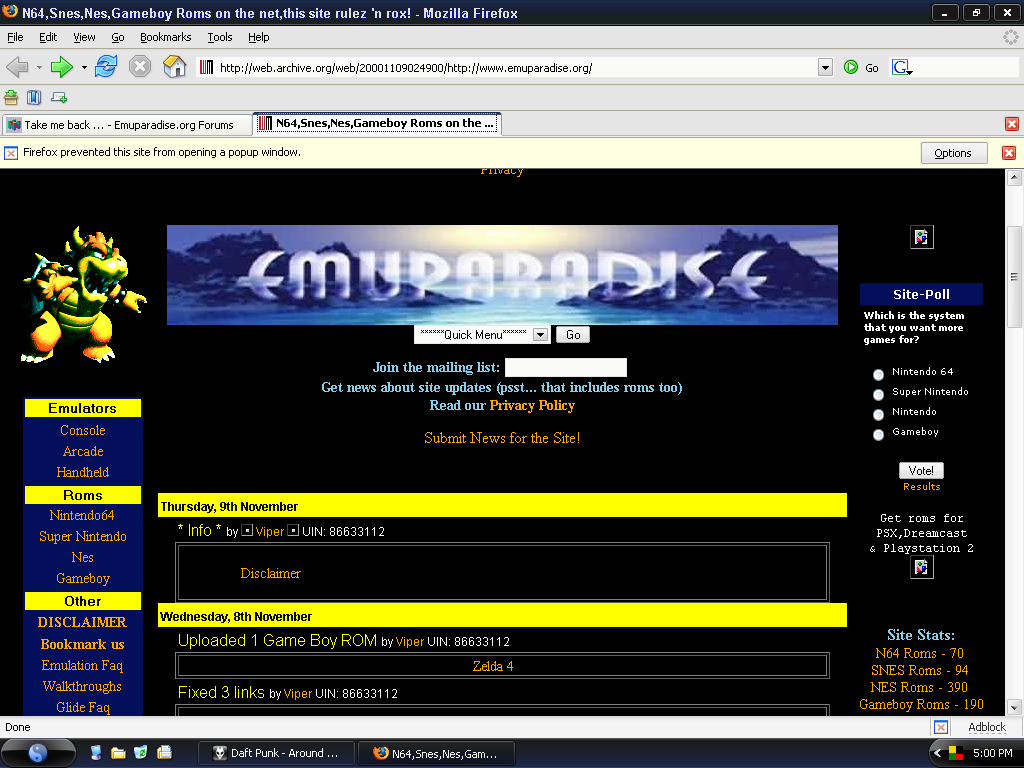Switch to the Emuparadise.org Forums tab

click(x=127, y=124)
